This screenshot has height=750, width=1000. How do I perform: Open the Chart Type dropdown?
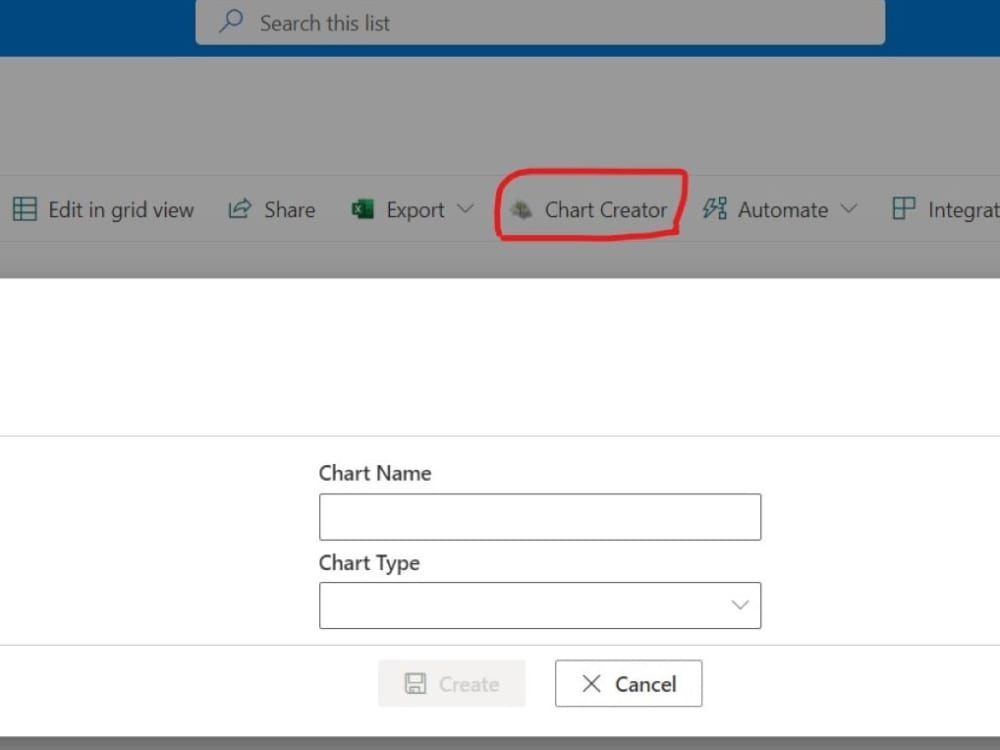pyautogui.click(x=740, y=604)
